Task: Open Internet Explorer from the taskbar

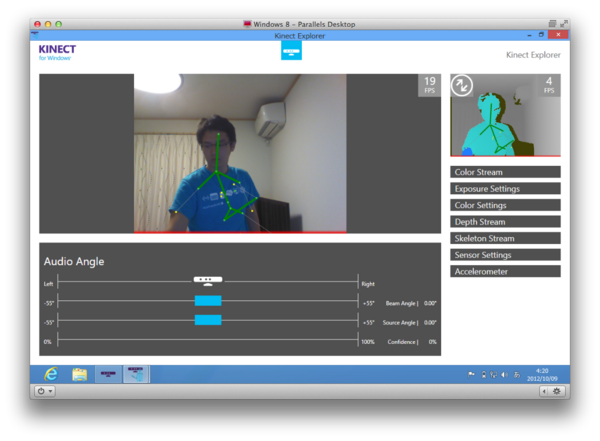Action: pyautogui.click(x=51, y=374)
